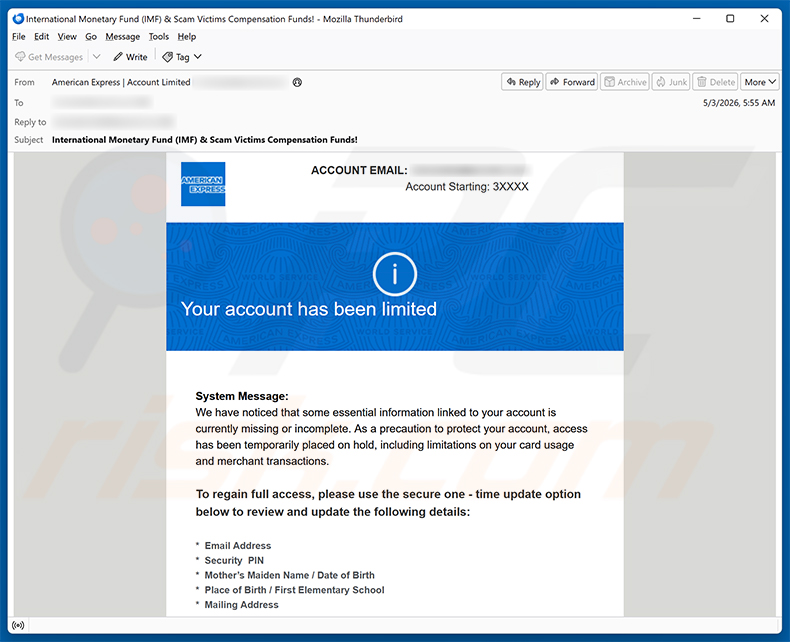Compose a new message with Write
The image size is (790, 642).
click(x=130, y=57)
